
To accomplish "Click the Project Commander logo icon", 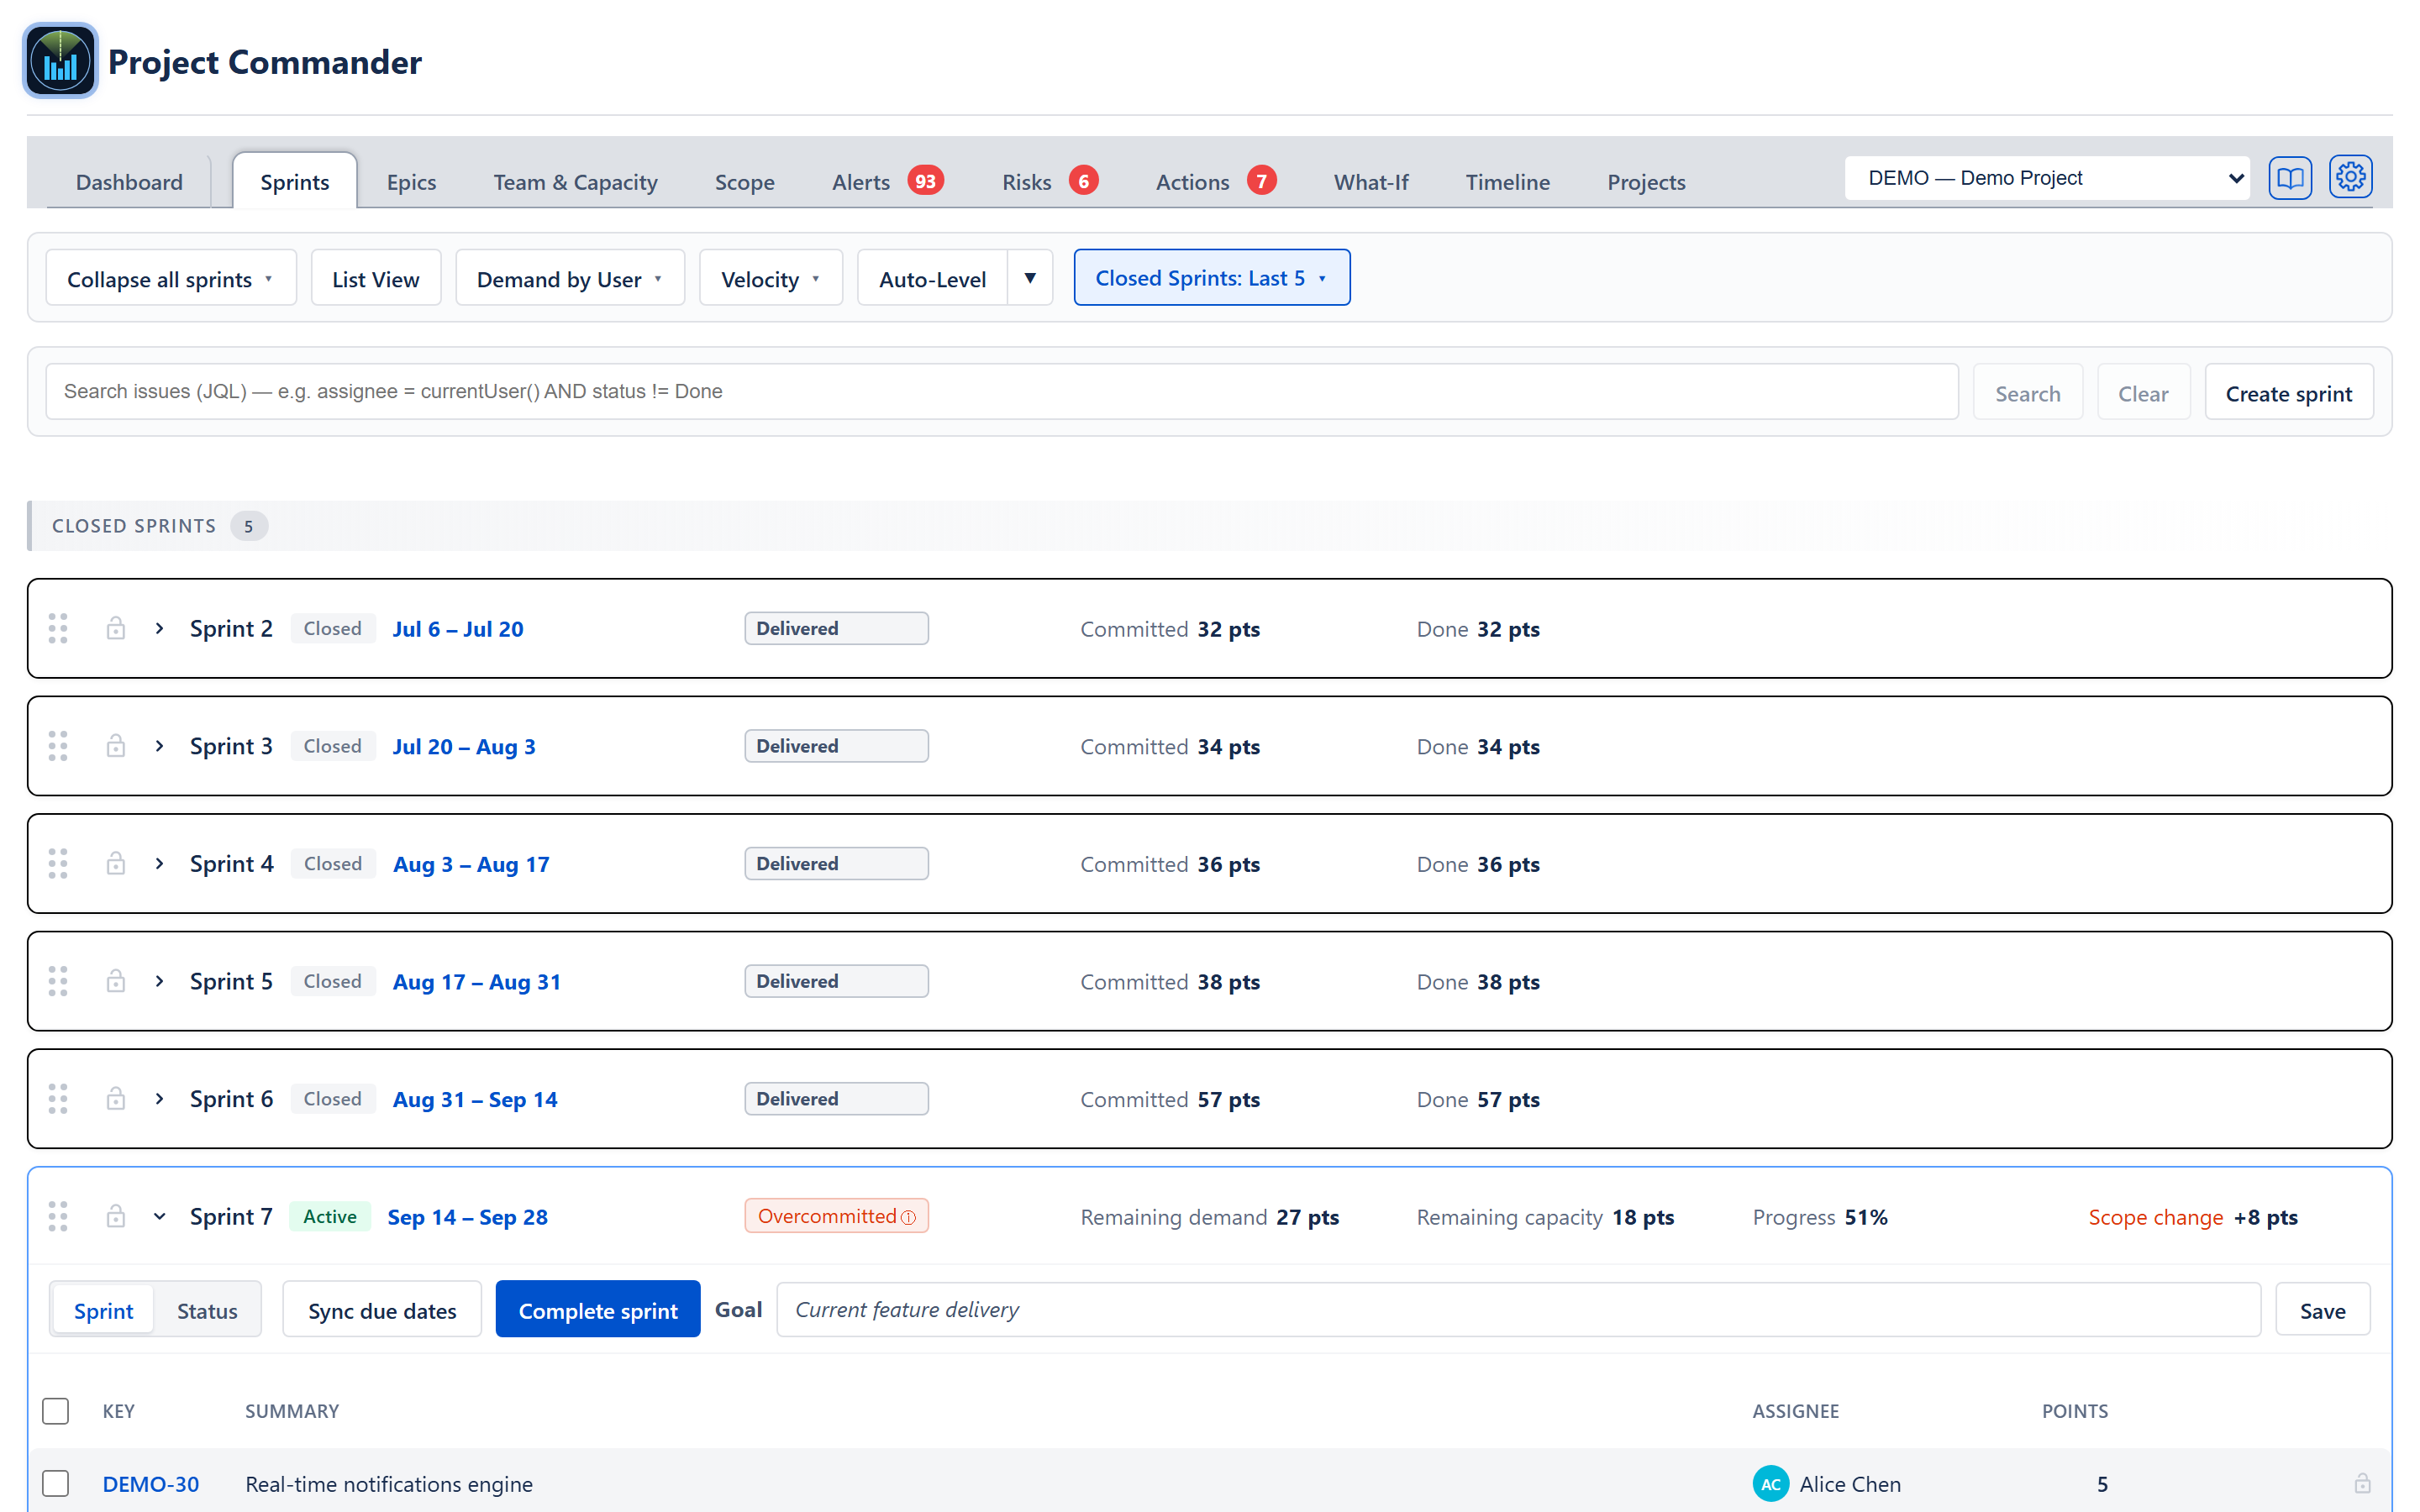I will 61,61.
